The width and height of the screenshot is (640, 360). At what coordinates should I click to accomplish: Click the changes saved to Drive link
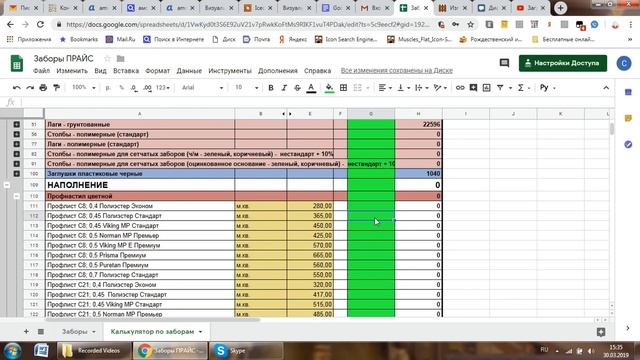[x=397, y=71]
